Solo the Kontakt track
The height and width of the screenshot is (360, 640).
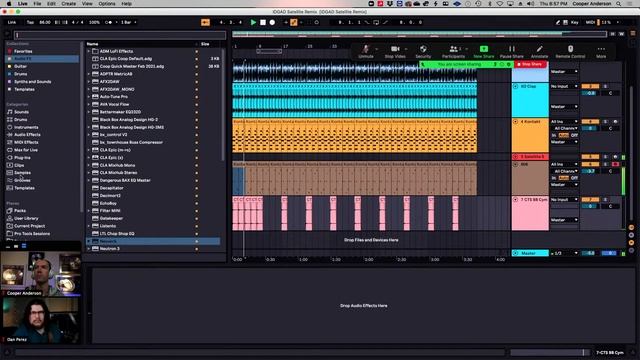pyautogui.click(x=605, y=122)
